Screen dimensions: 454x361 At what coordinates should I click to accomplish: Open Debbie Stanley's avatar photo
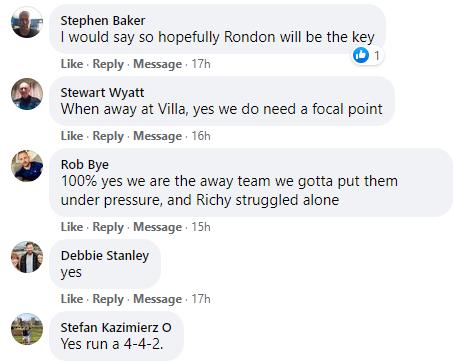(x=27, y=257)
